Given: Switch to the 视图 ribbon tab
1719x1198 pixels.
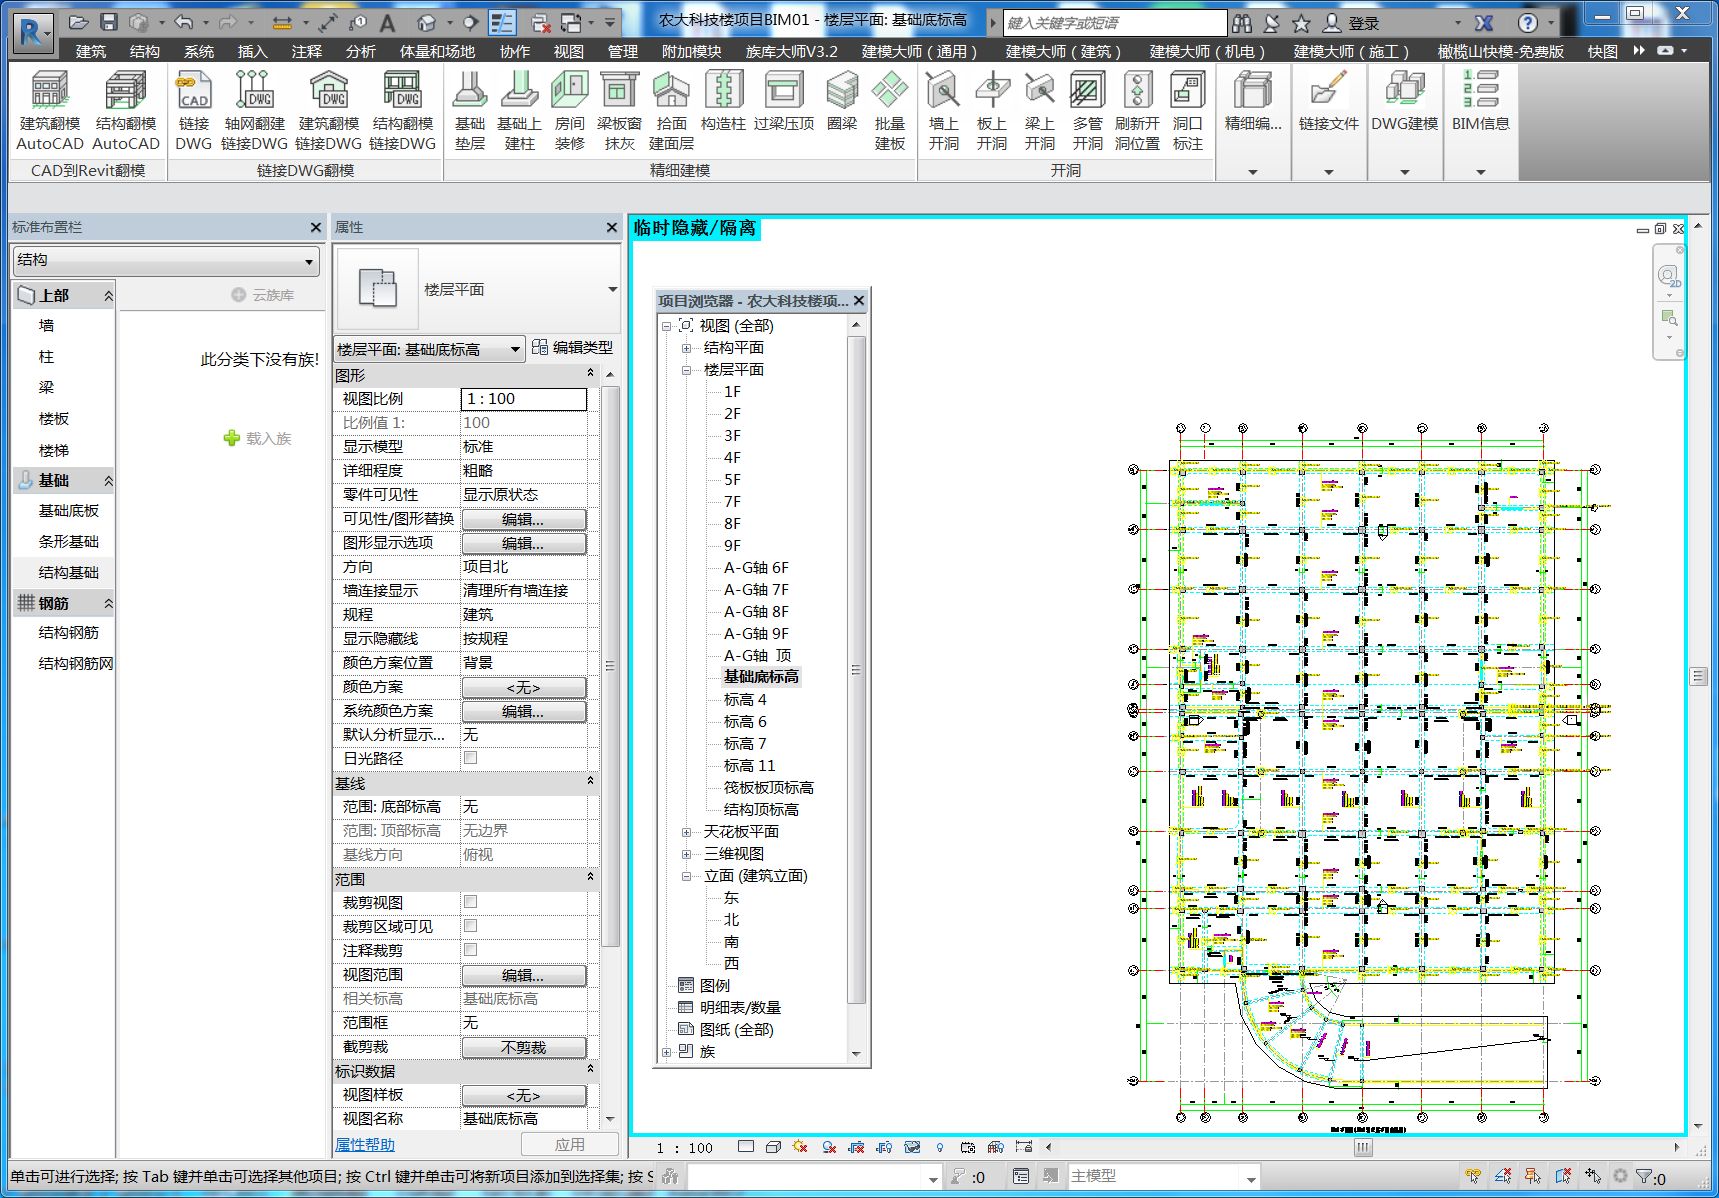Looking at the screenshot, I should (x=569, y=51).
